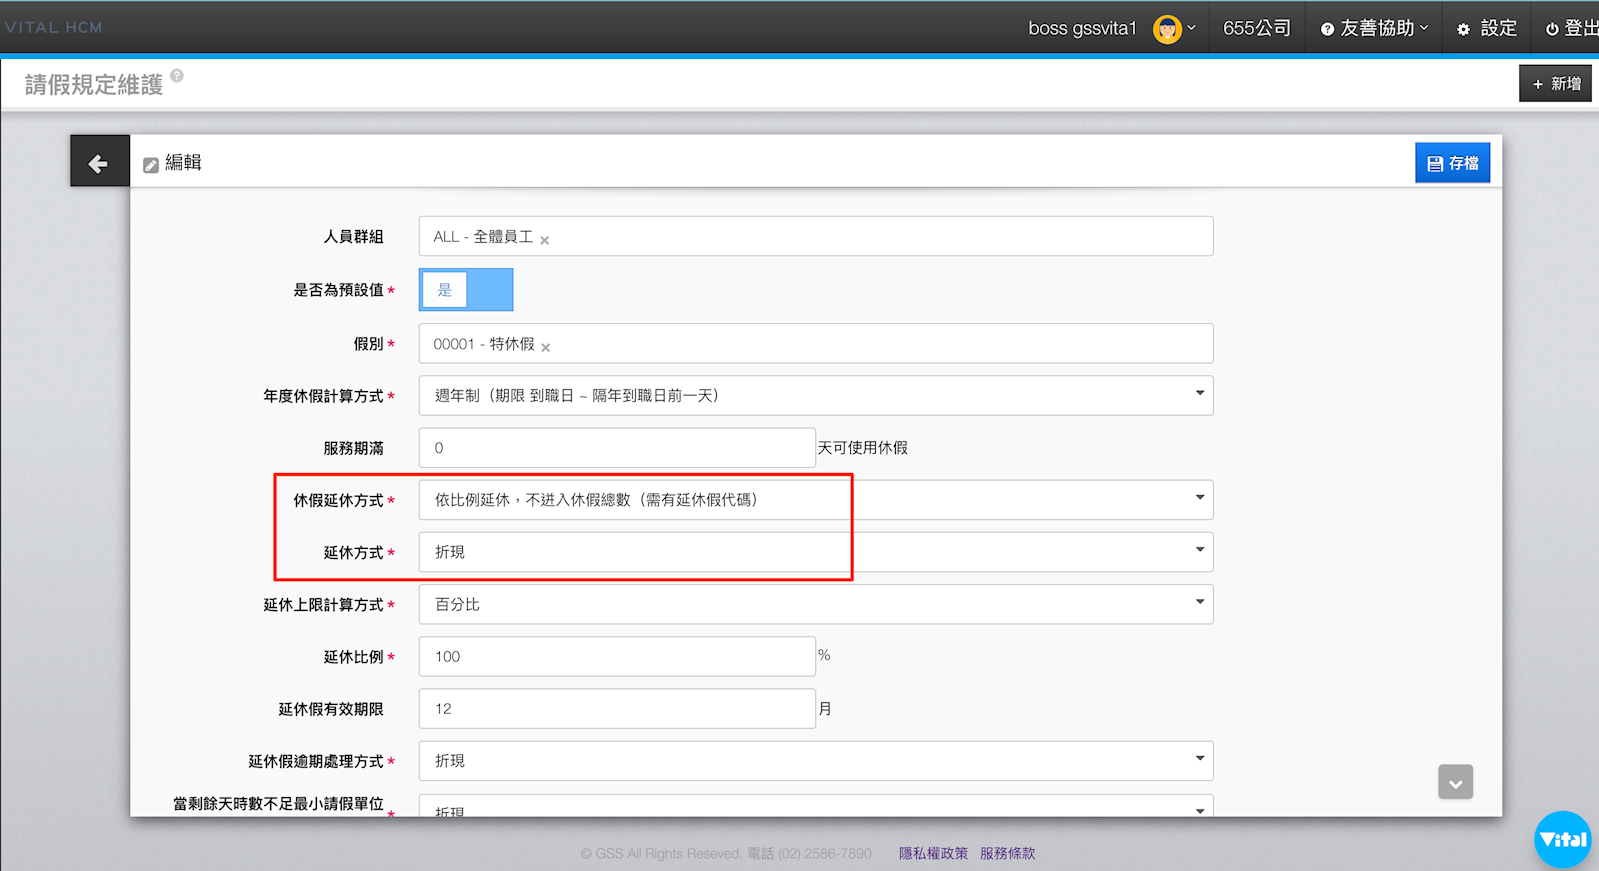Image resolution: width=1599 pixels, height=871 pixels.
Task: Remove the ALL - 全體員工 tag
Action: tap(545, 240)
